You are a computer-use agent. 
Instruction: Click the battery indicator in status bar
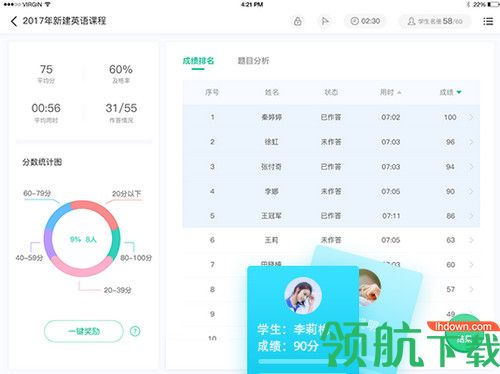(493, 5)
